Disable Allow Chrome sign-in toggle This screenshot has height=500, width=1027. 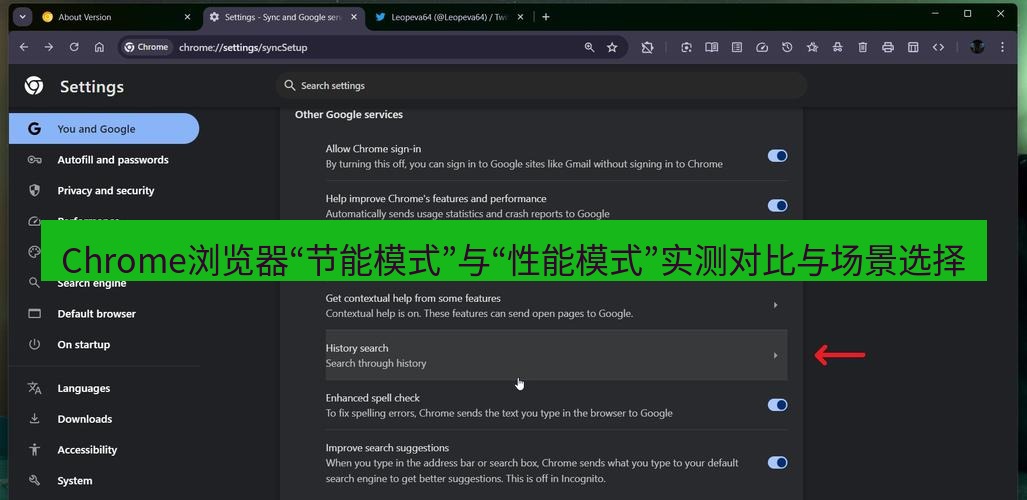tap(777, 156)
